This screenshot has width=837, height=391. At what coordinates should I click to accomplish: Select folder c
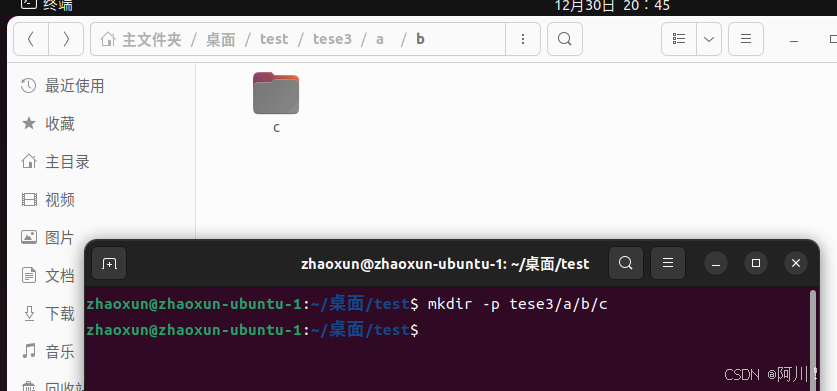point(276,103)
